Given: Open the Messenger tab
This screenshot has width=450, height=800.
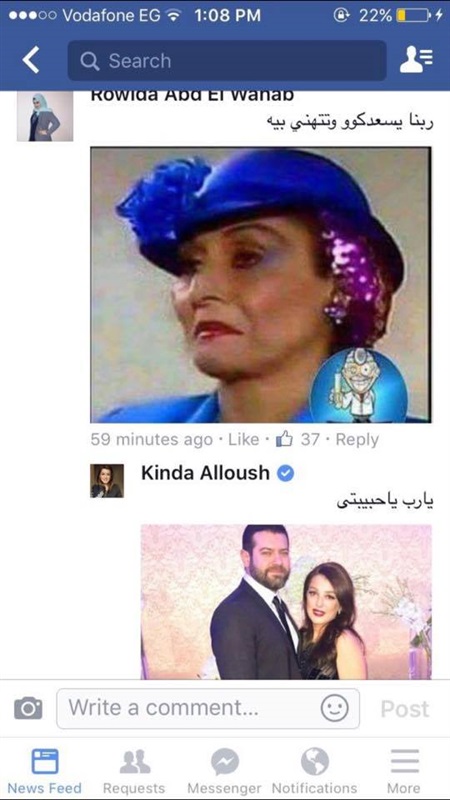Looking at the screenshot, I should tap(224, 771).
